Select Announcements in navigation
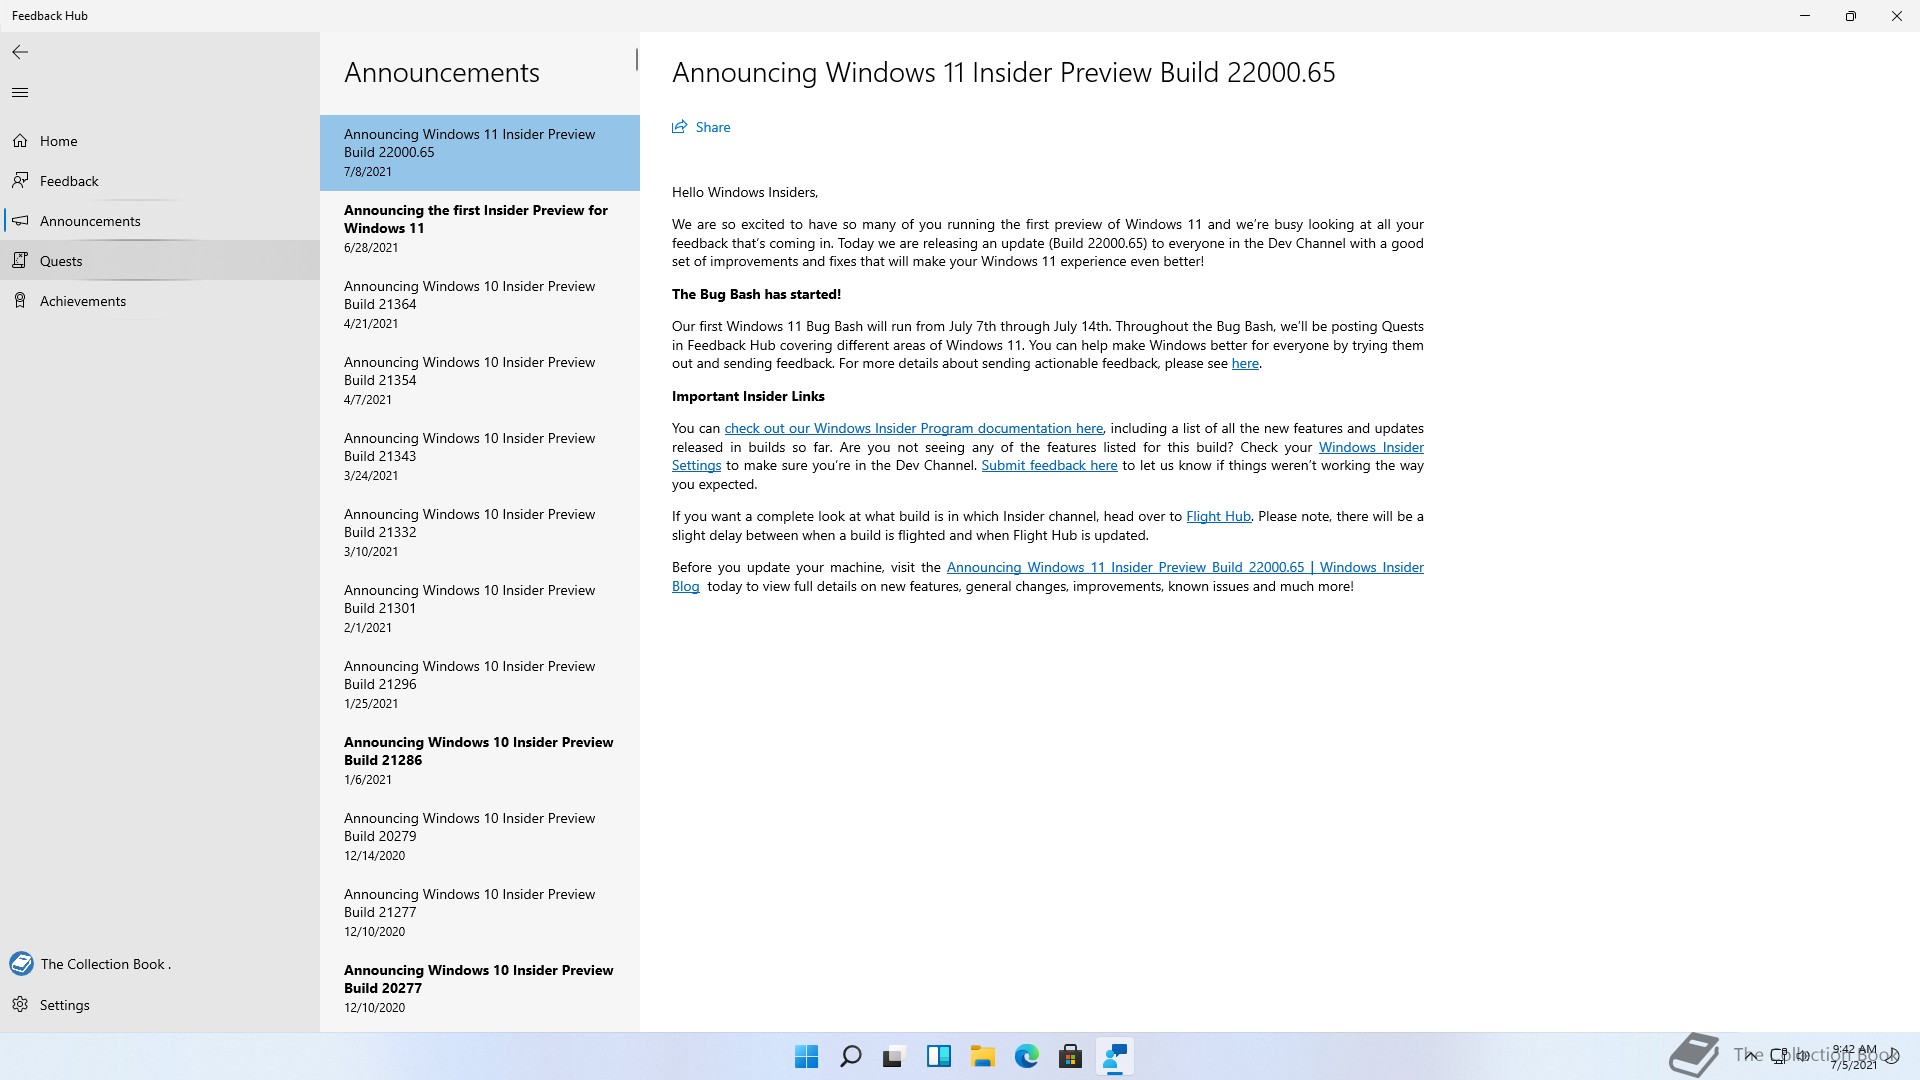The image size is (1920, 1080). point(160,221)
